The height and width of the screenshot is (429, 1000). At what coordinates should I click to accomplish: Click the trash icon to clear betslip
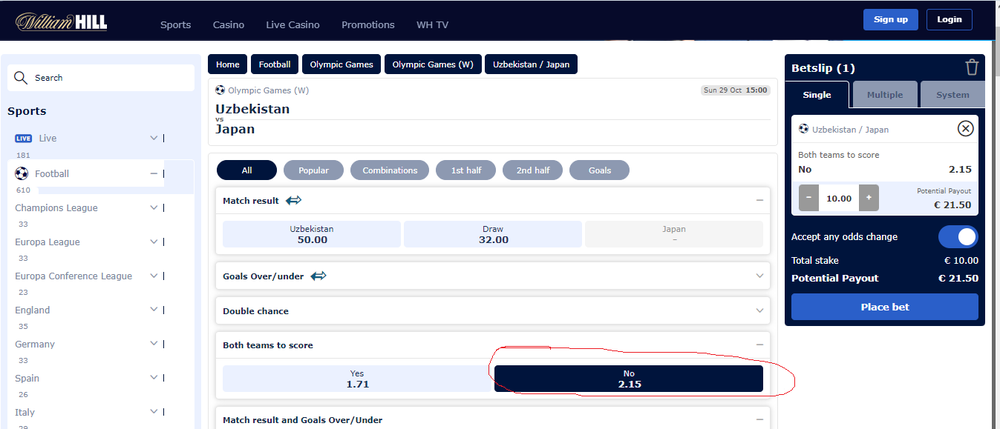click(x=971, y=68)
